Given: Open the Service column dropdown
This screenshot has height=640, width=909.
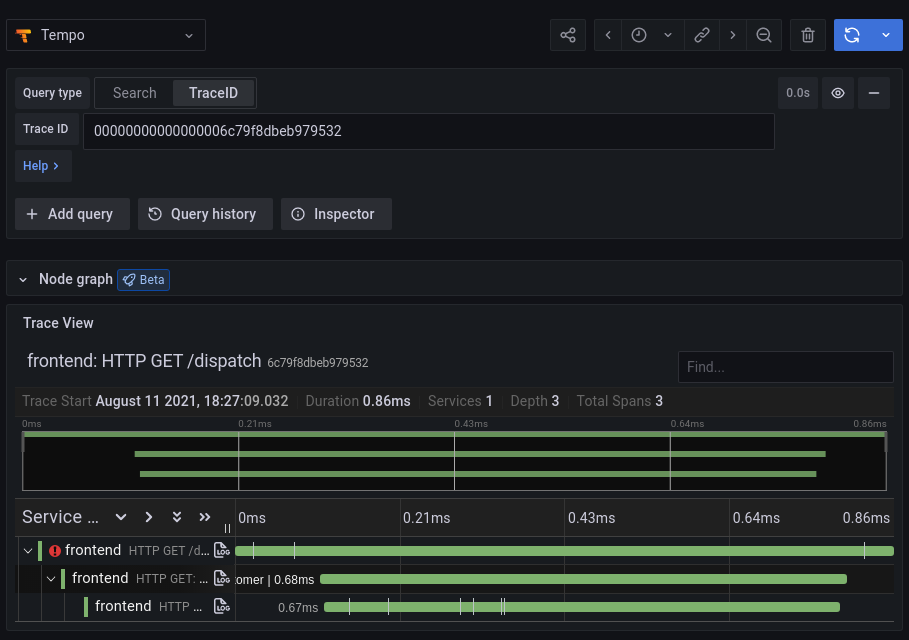Looking at the screenshot, I should coord(121,517).
